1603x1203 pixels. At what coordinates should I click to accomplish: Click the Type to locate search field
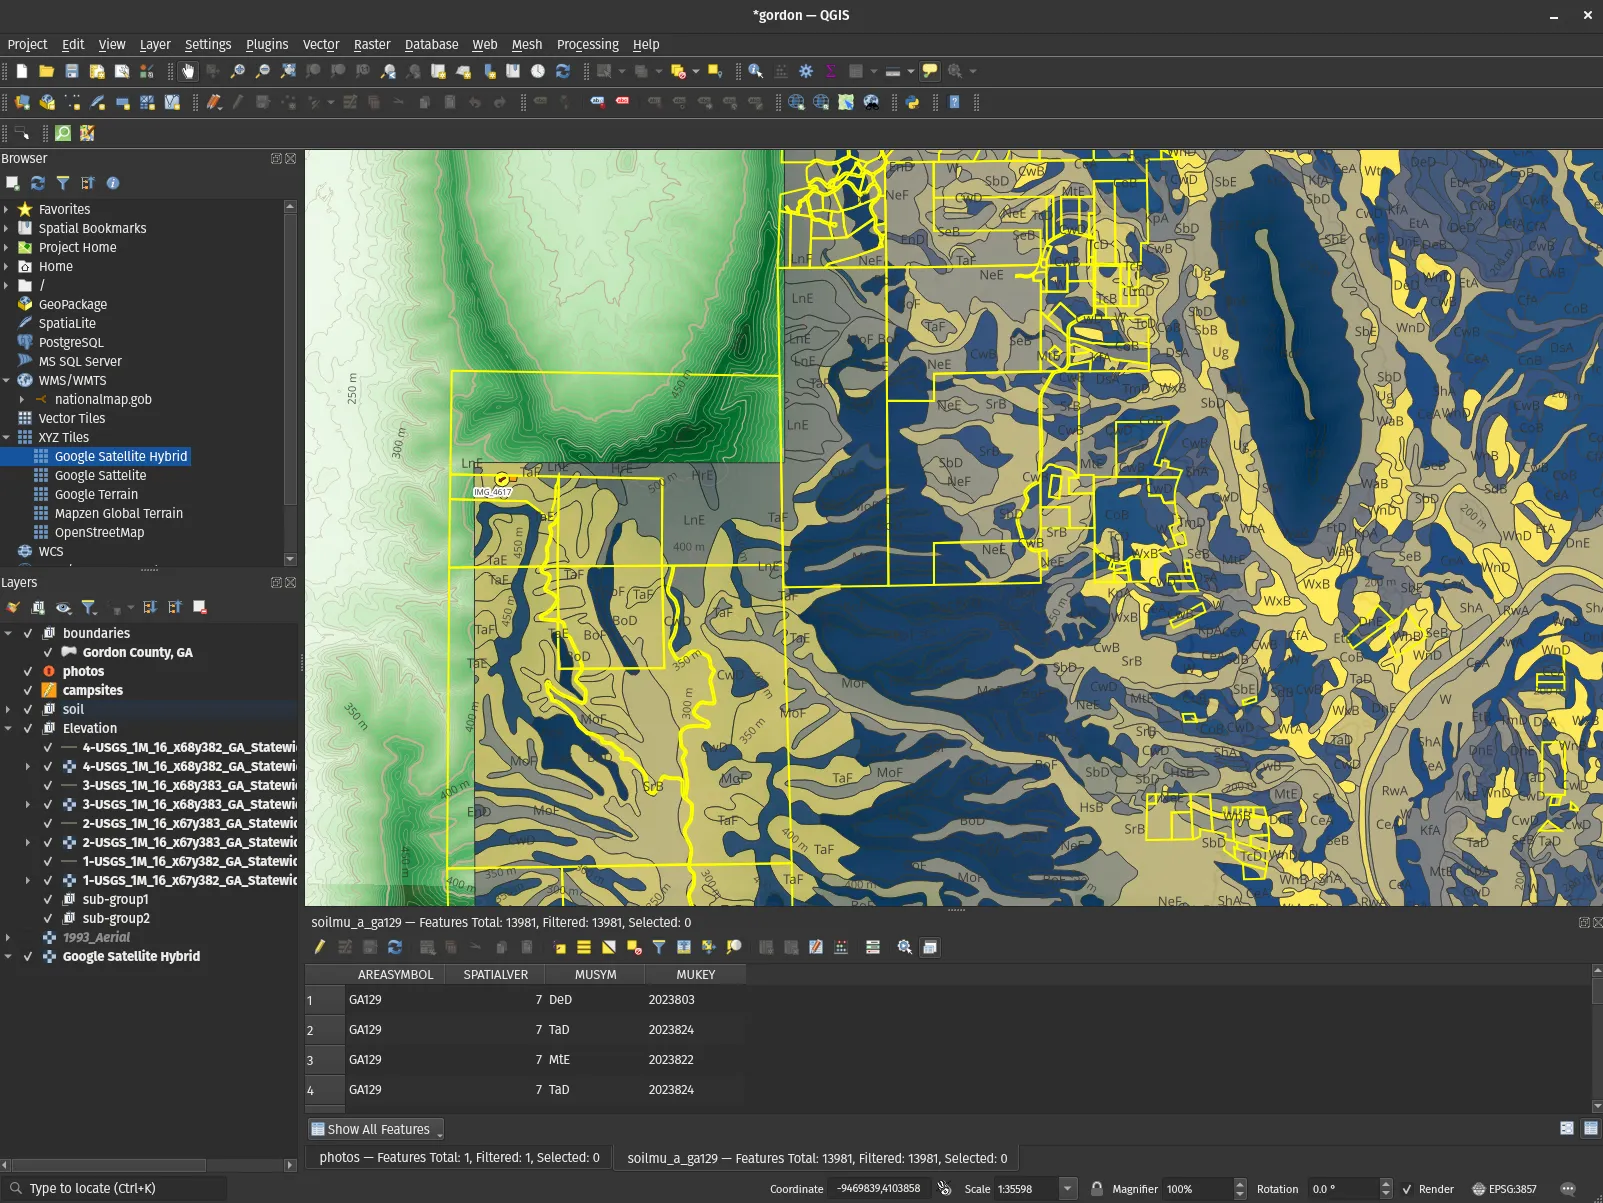pos(120,1188)
